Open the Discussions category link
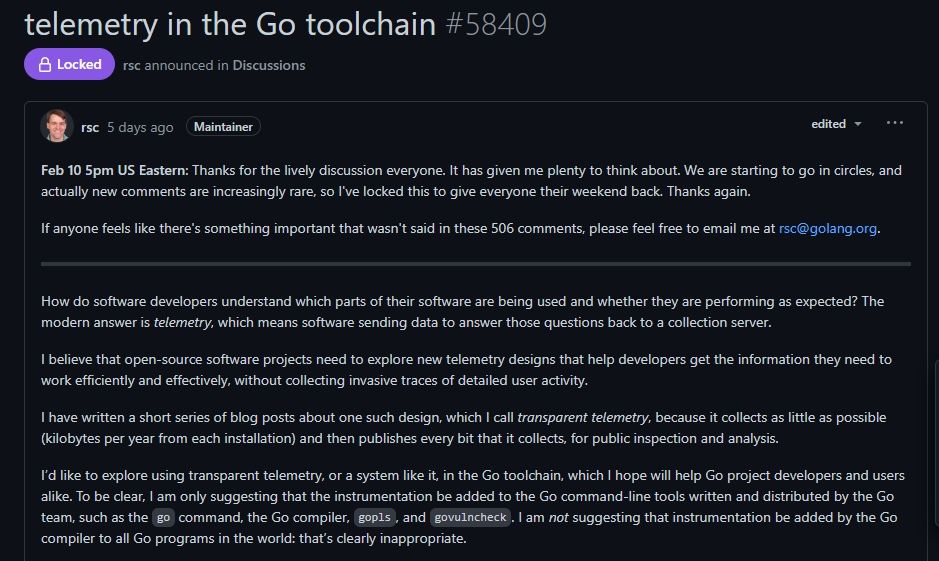The image size is (939, 561). pyautogui.click(x=269, y=65)
